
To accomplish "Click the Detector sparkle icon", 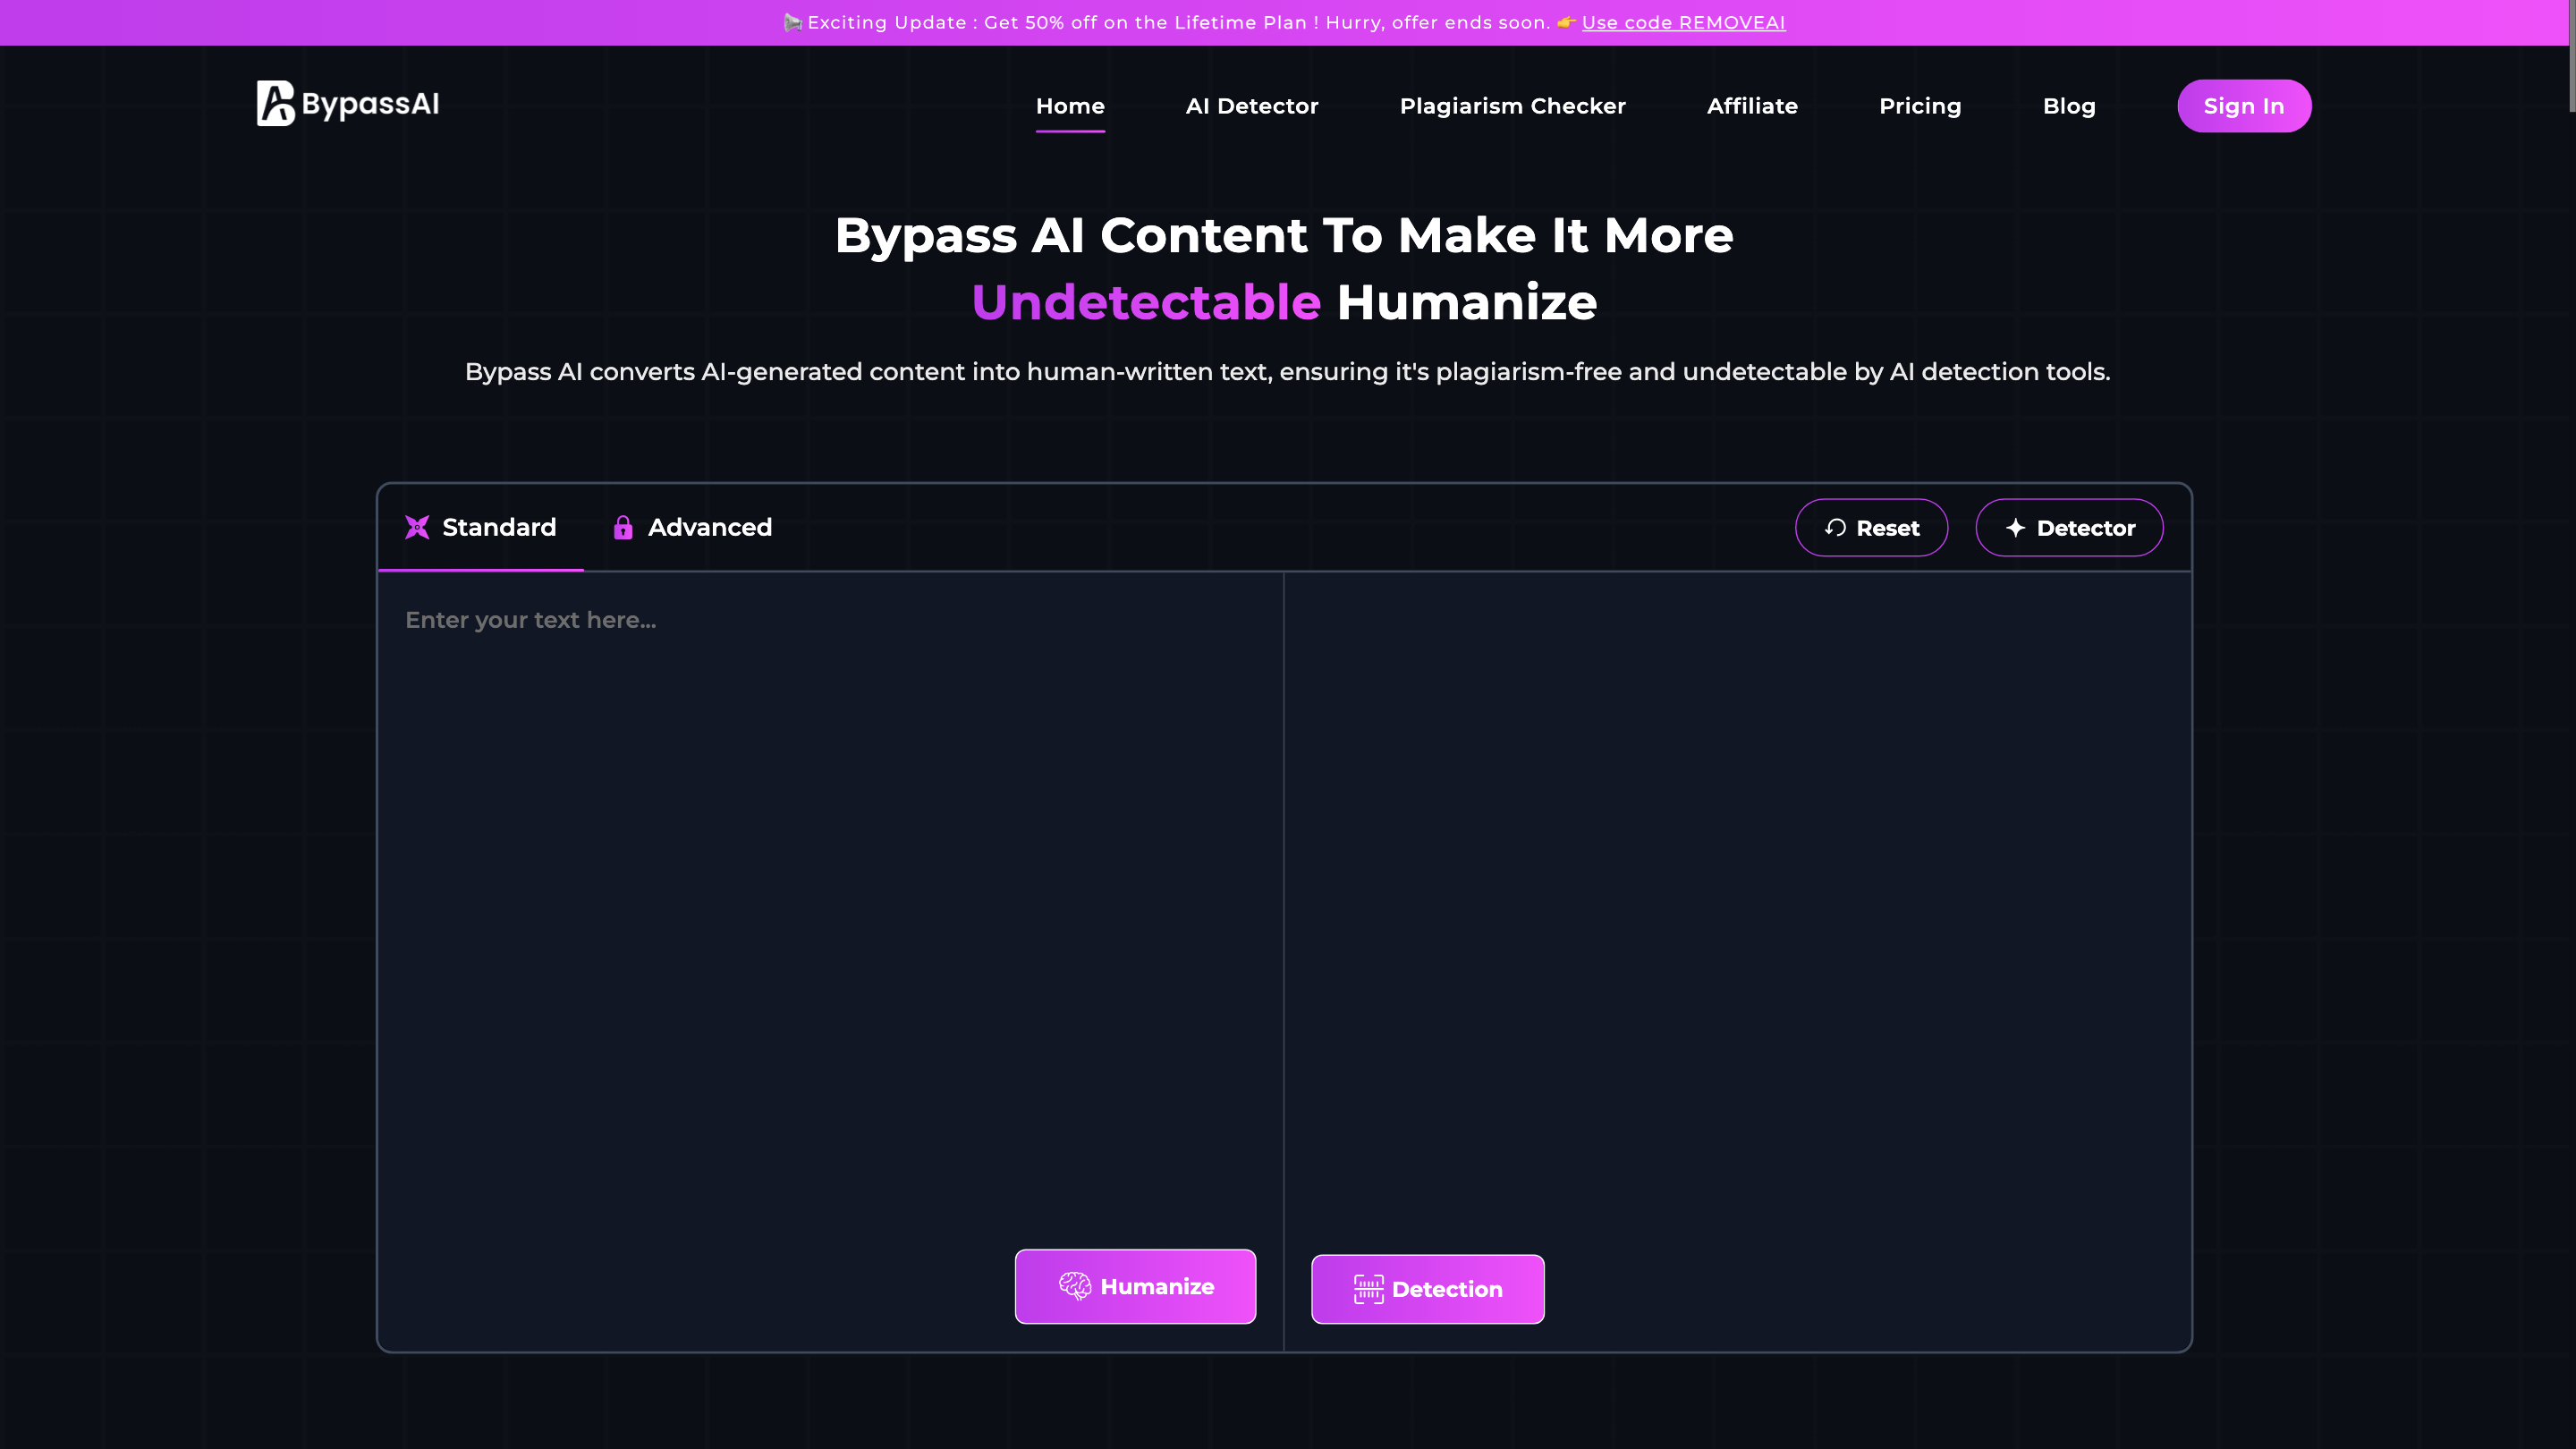I will pyautogui.click(x=2015, y=528).
